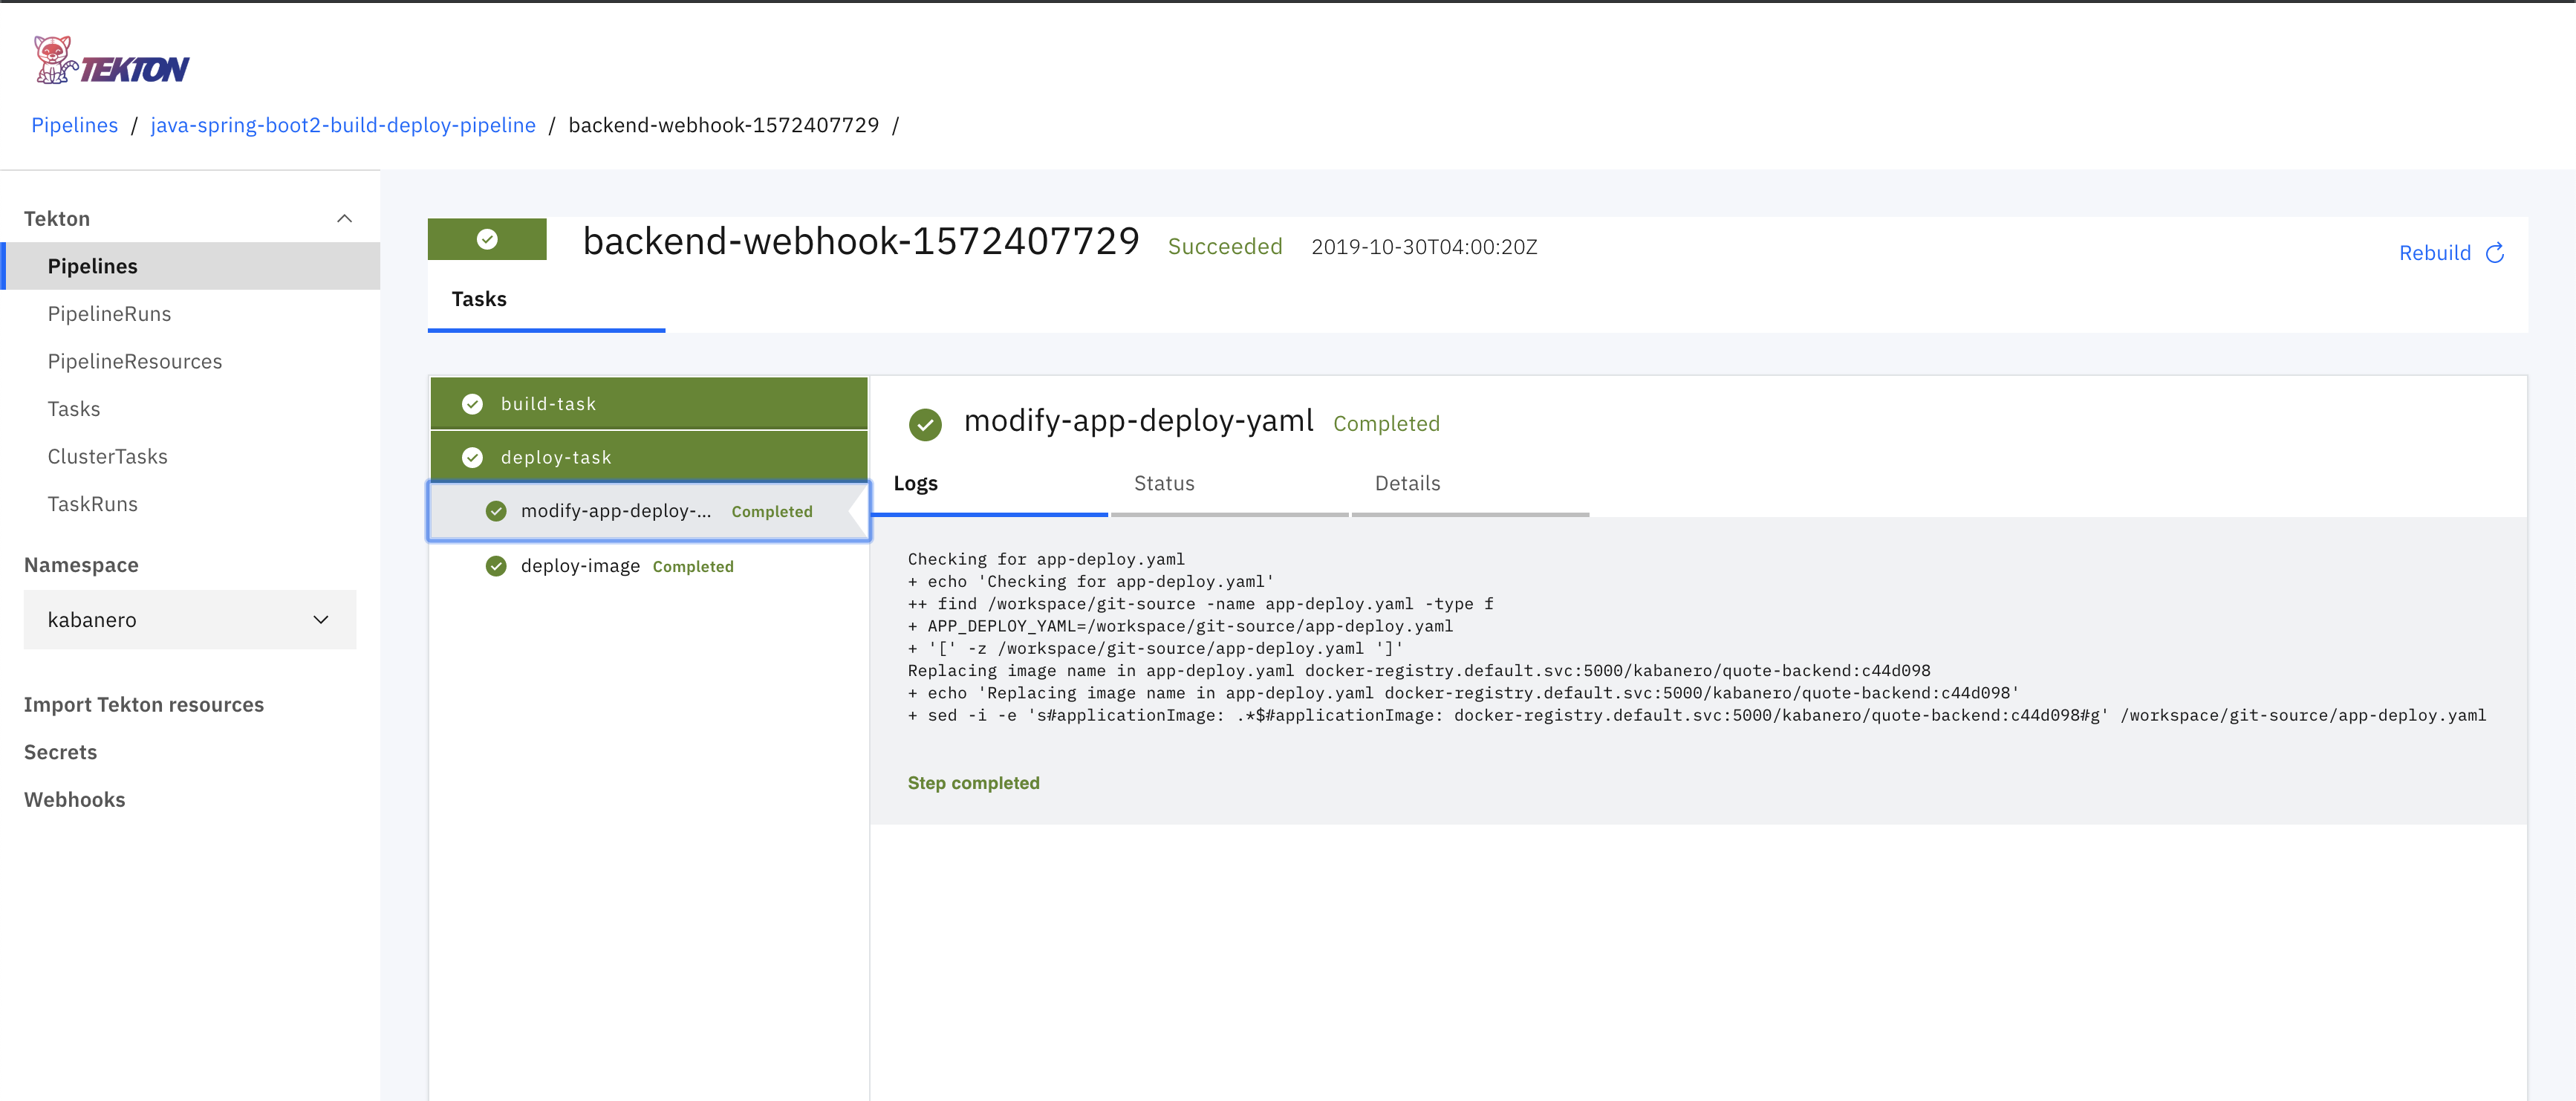Click the log line containing APP_DEPLOY_YAML=

[1180, 626]
